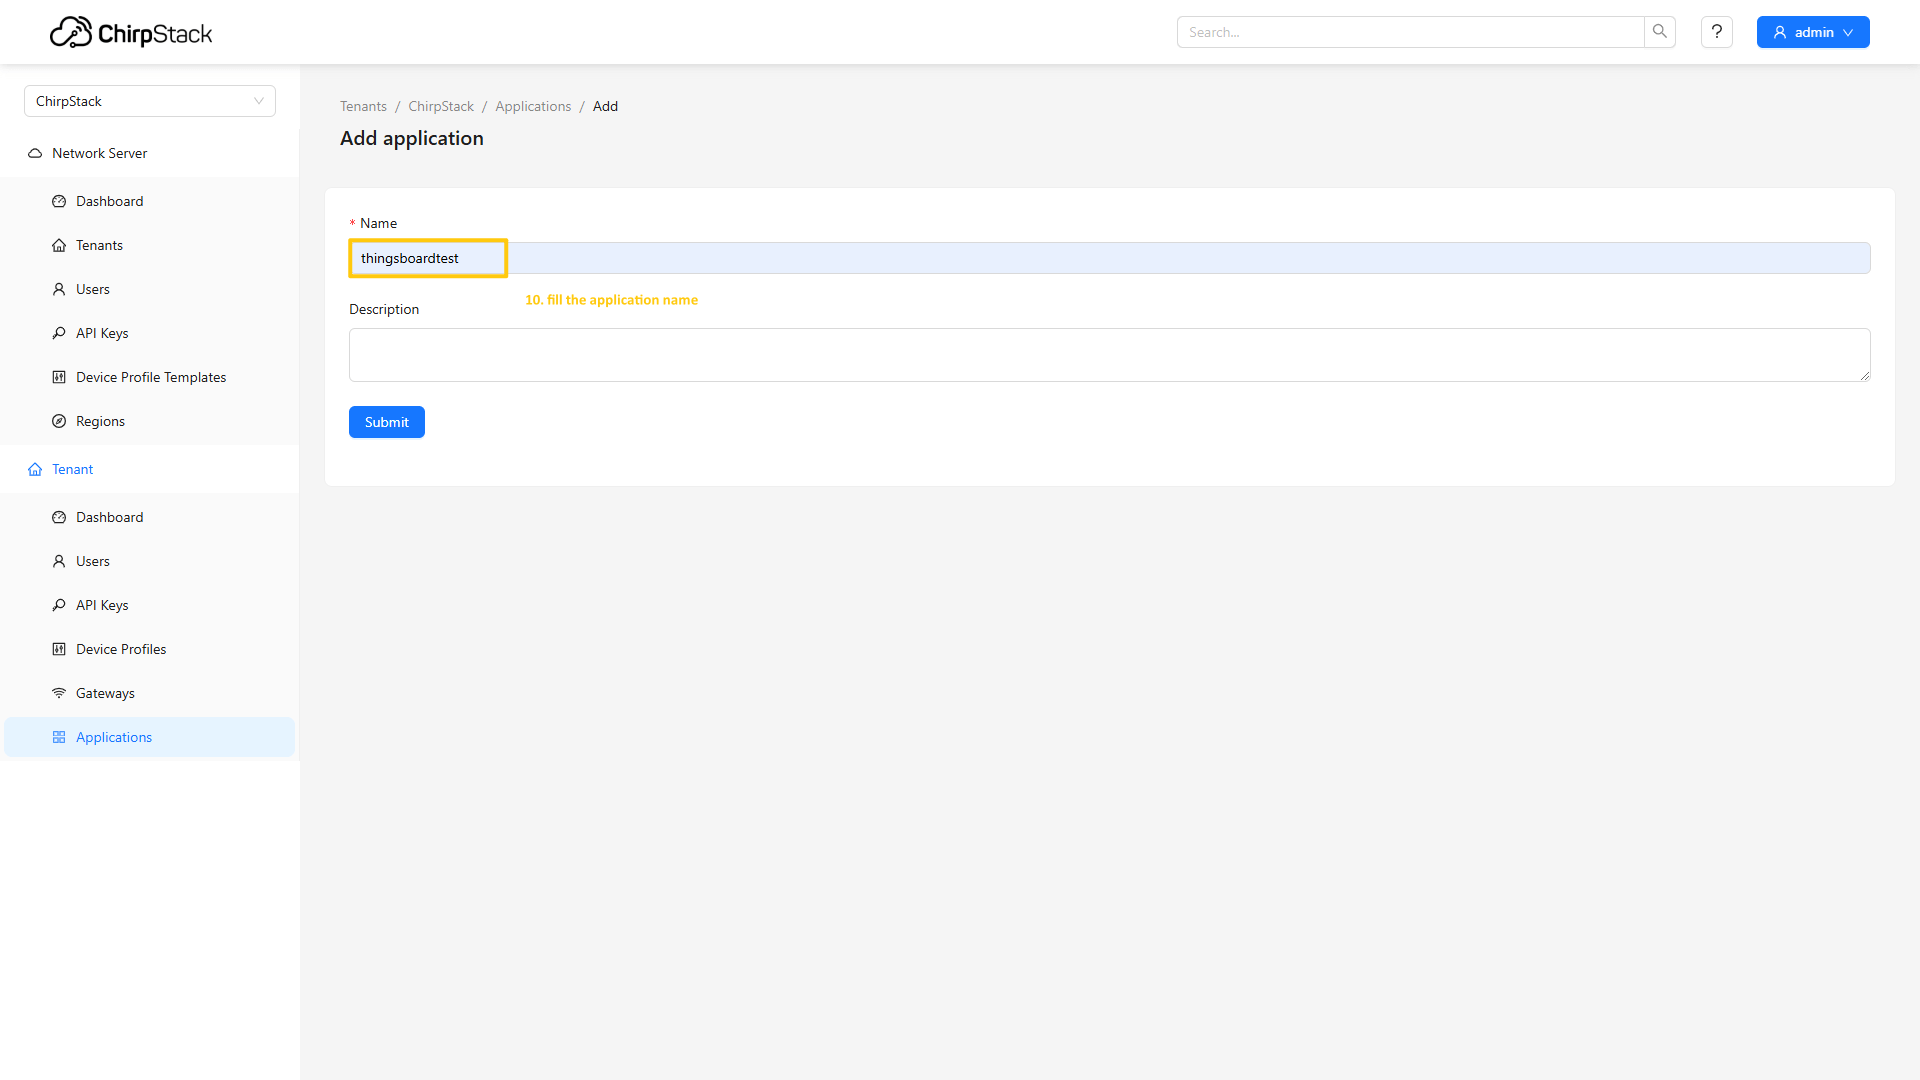The width and height of the screenshot is (1920, 1080).
Task: Collapse the Tenant menu section
Action: (x=72, y=469)
